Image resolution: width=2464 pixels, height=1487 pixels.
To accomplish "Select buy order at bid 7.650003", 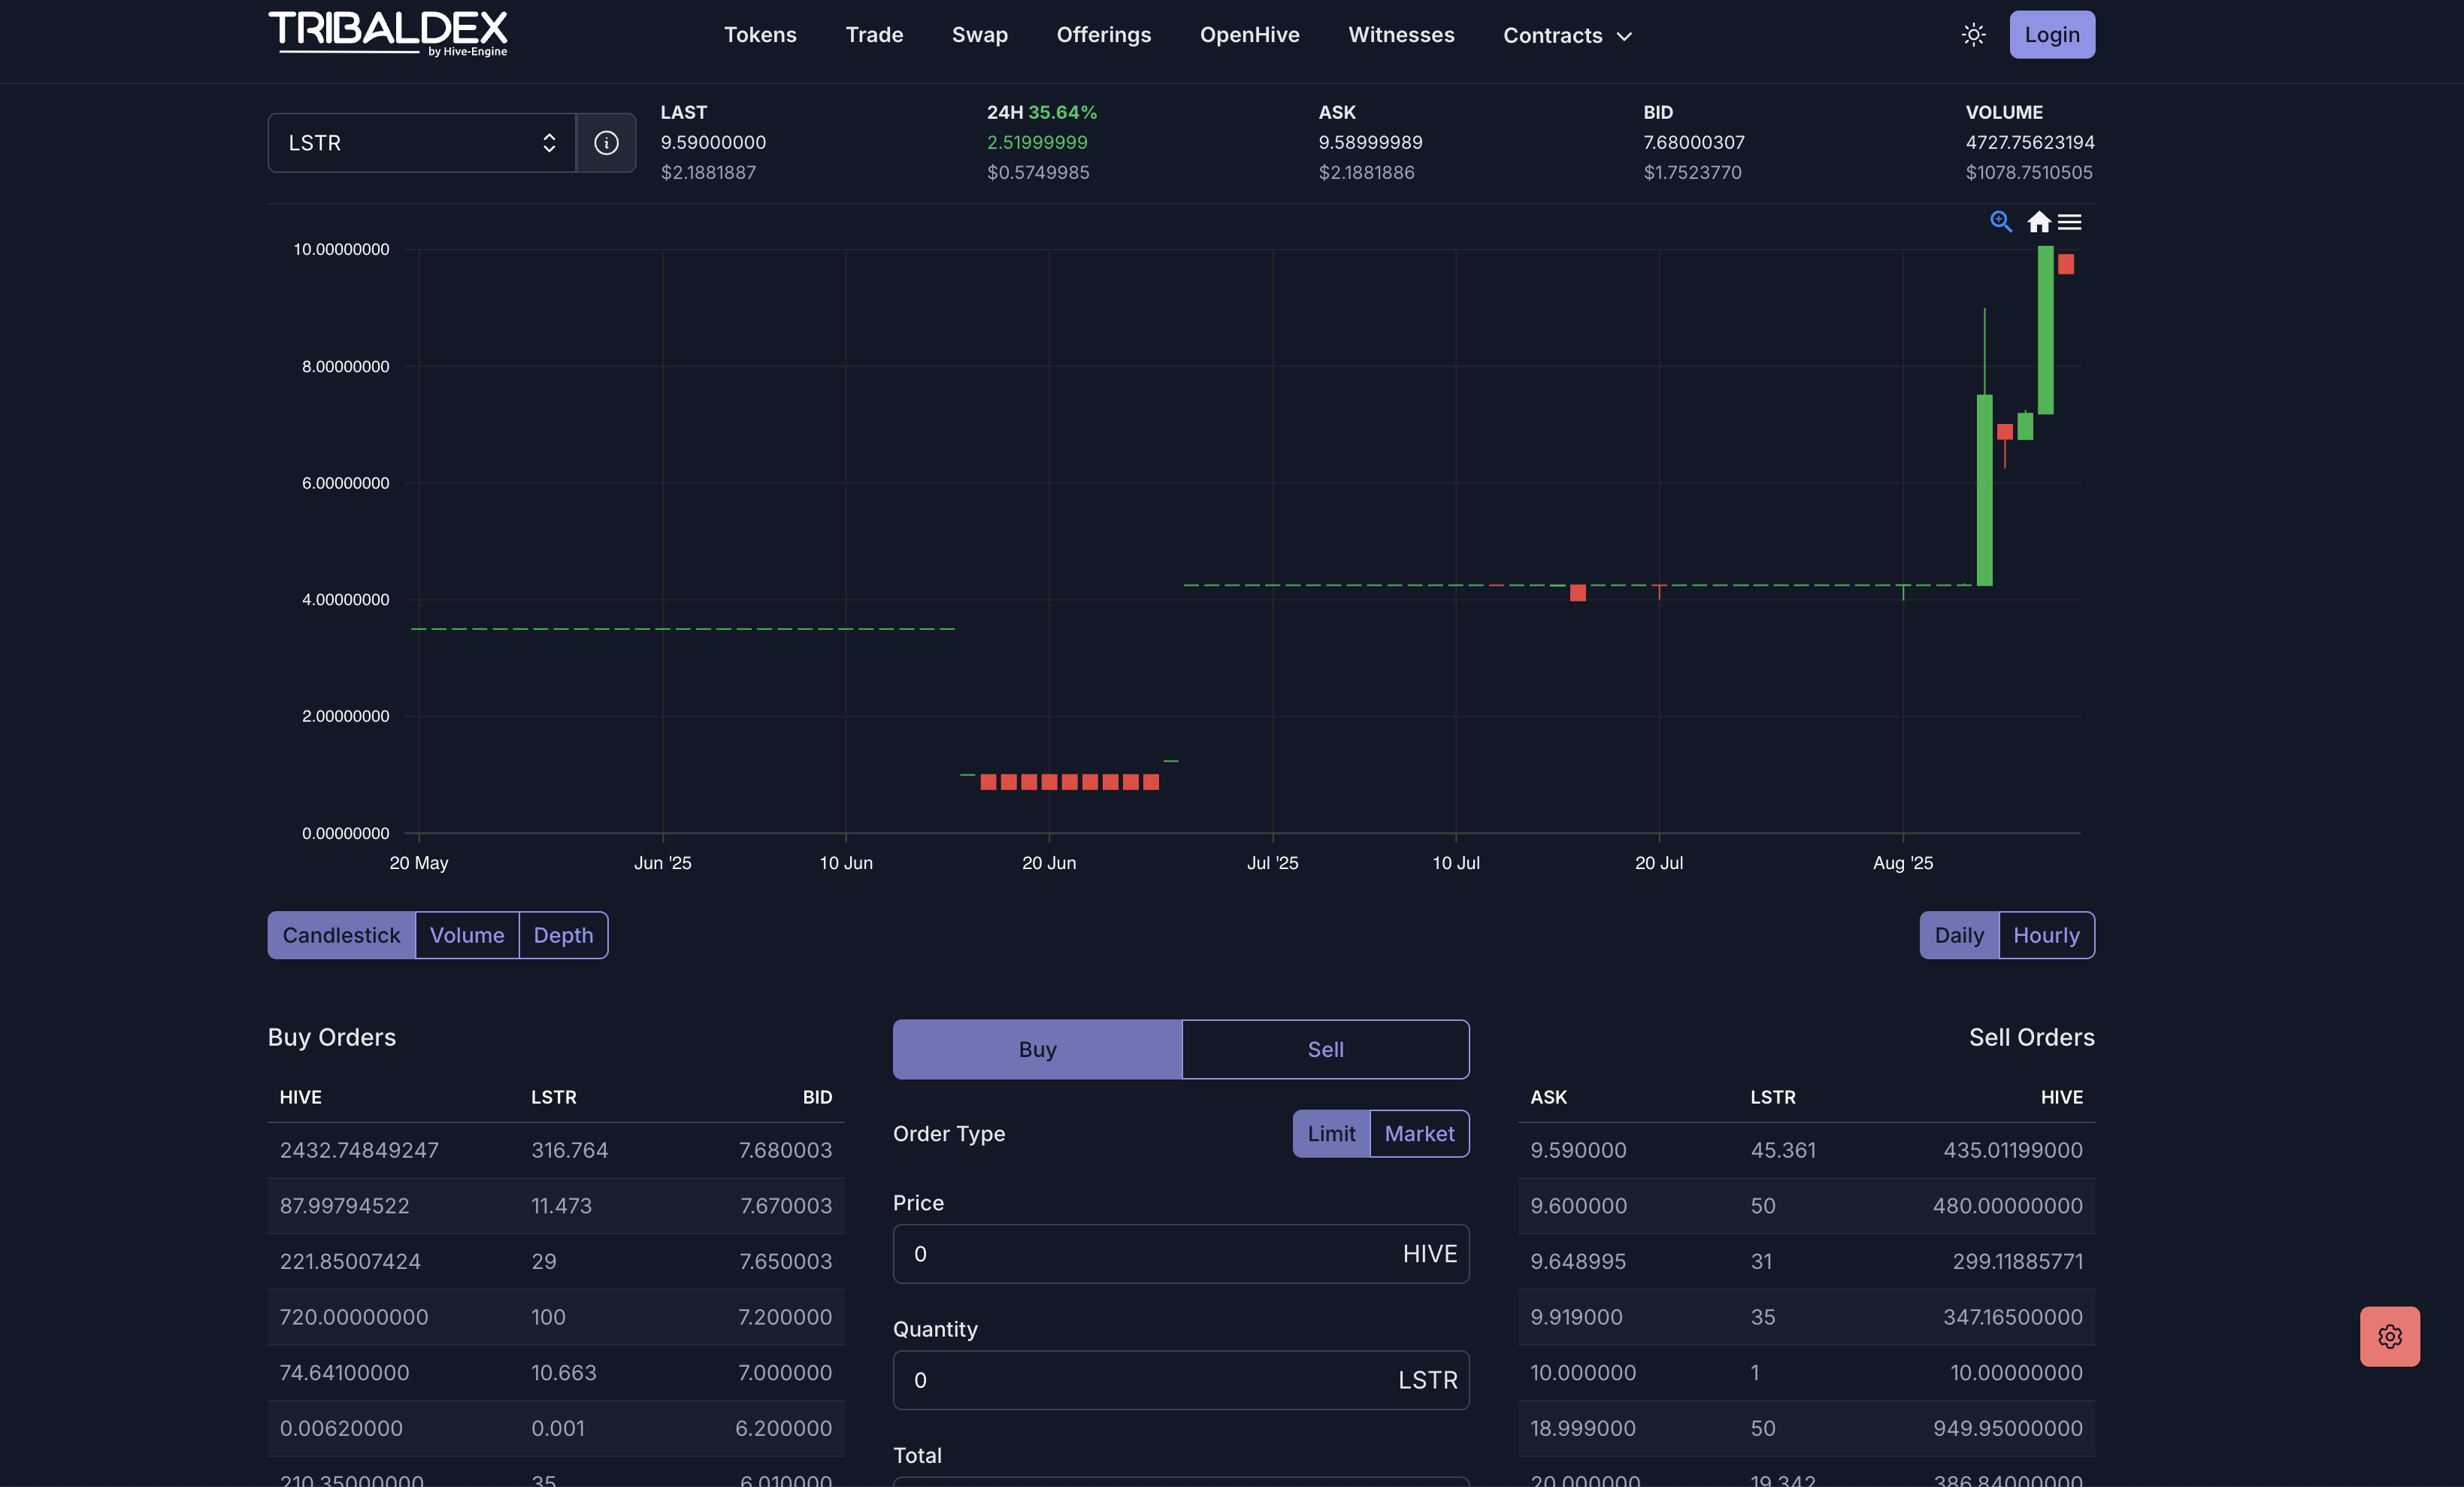I will click(556, 1261).
